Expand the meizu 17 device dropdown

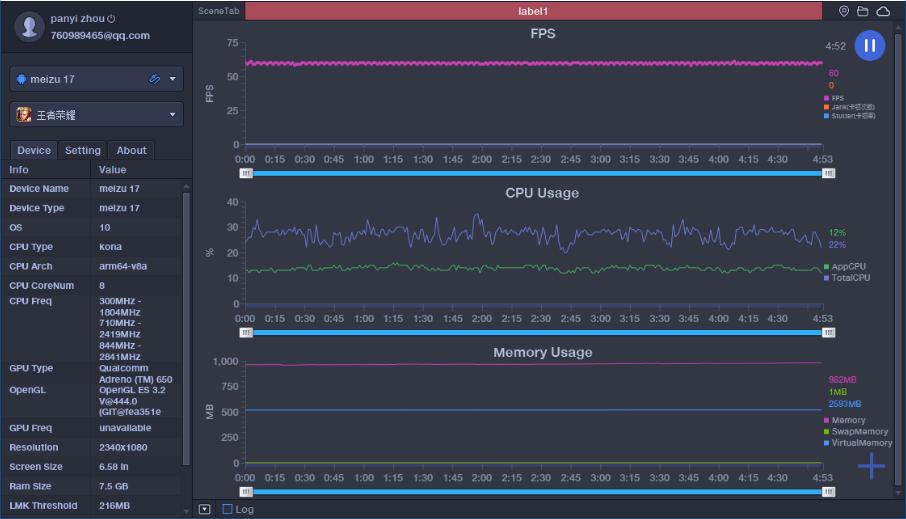pos(173,79)
